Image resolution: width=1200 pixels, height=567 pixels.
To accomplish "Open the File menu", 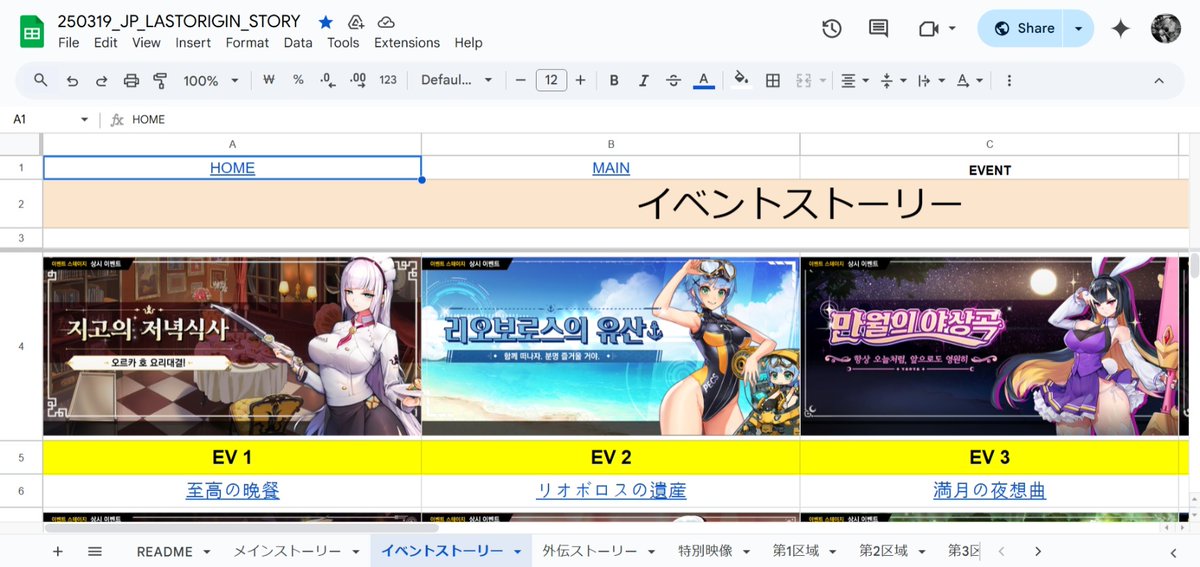I will (69, 42).
